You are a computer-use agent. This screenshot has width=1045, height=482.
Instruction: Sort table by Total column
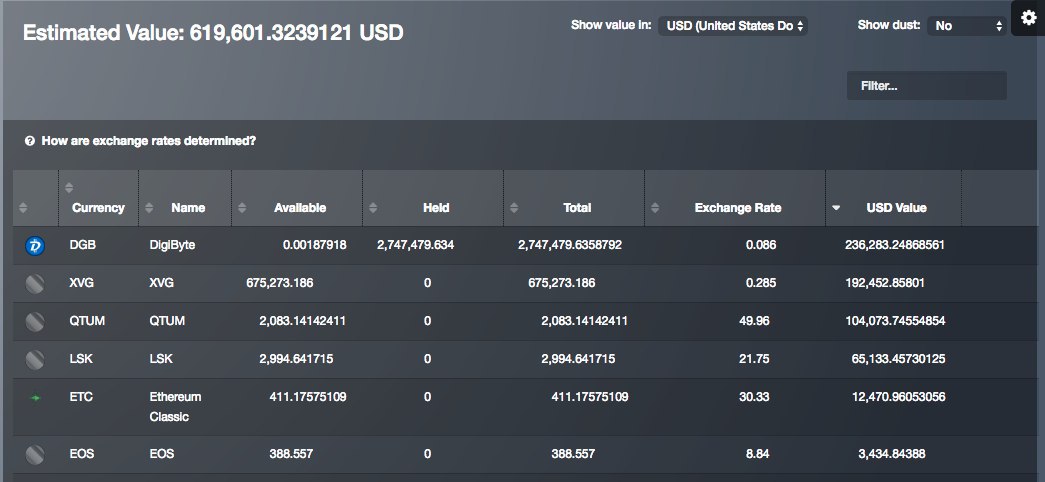574,198
